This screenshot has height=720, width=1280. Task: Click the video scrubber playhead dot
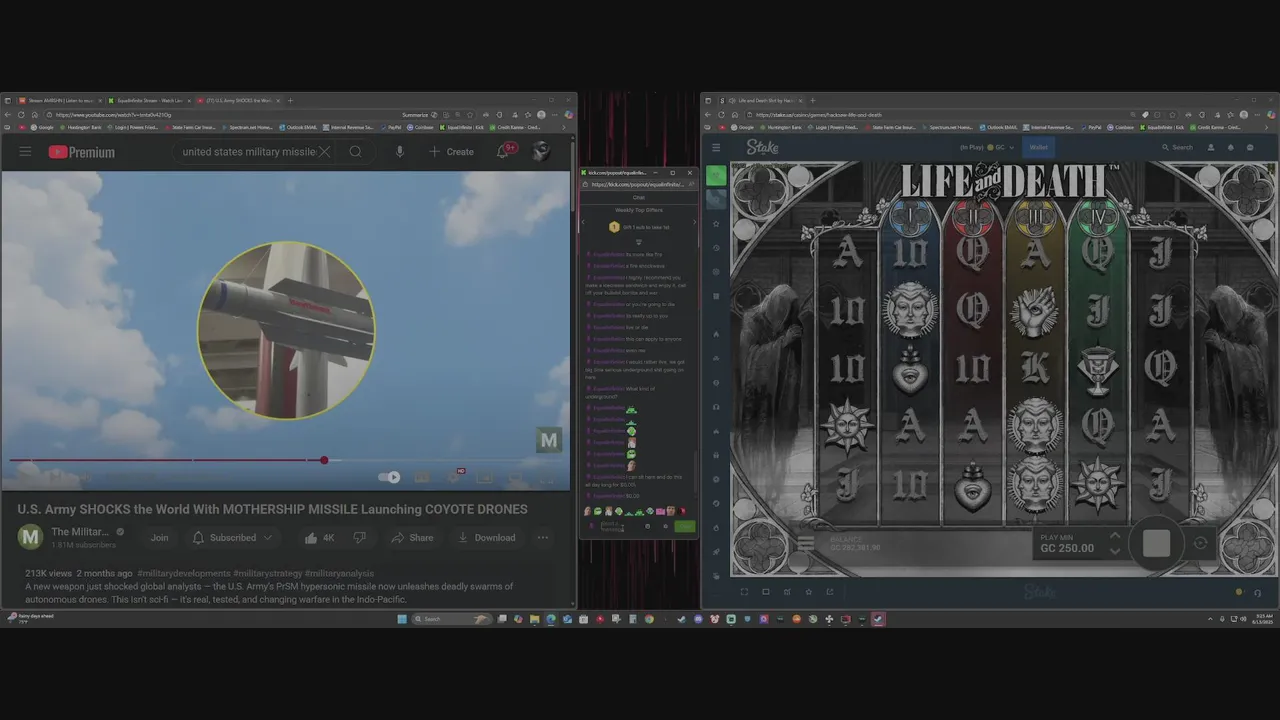click(x=324, y=460)
